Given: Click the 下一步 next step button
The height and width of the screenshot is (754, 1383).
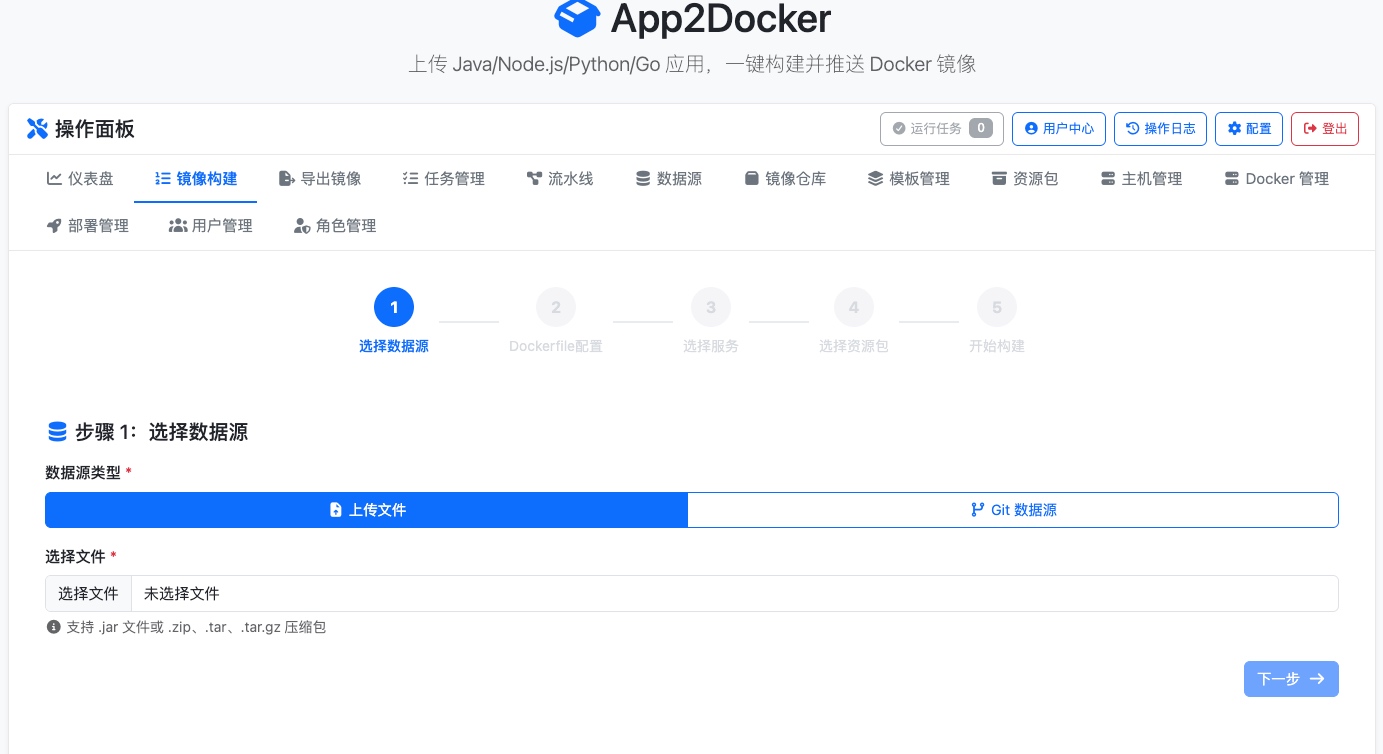Looking at the screenshot, I should coord(1291,679).
